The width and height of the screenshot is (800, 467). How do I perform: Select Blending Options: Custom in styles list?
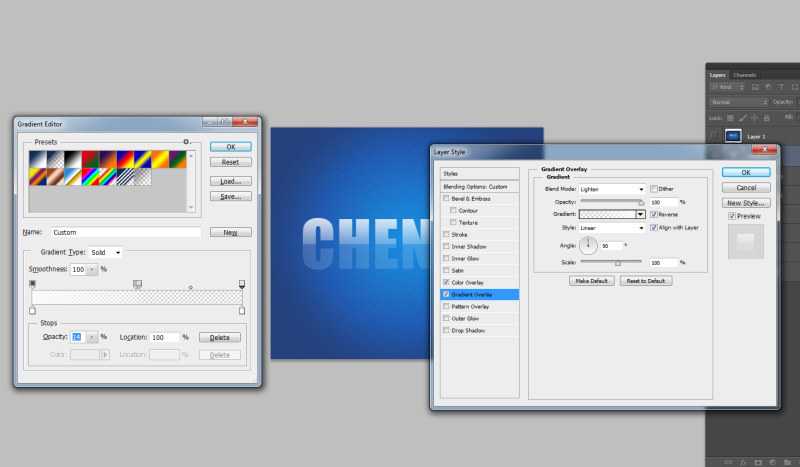click(x=476, y=187)
